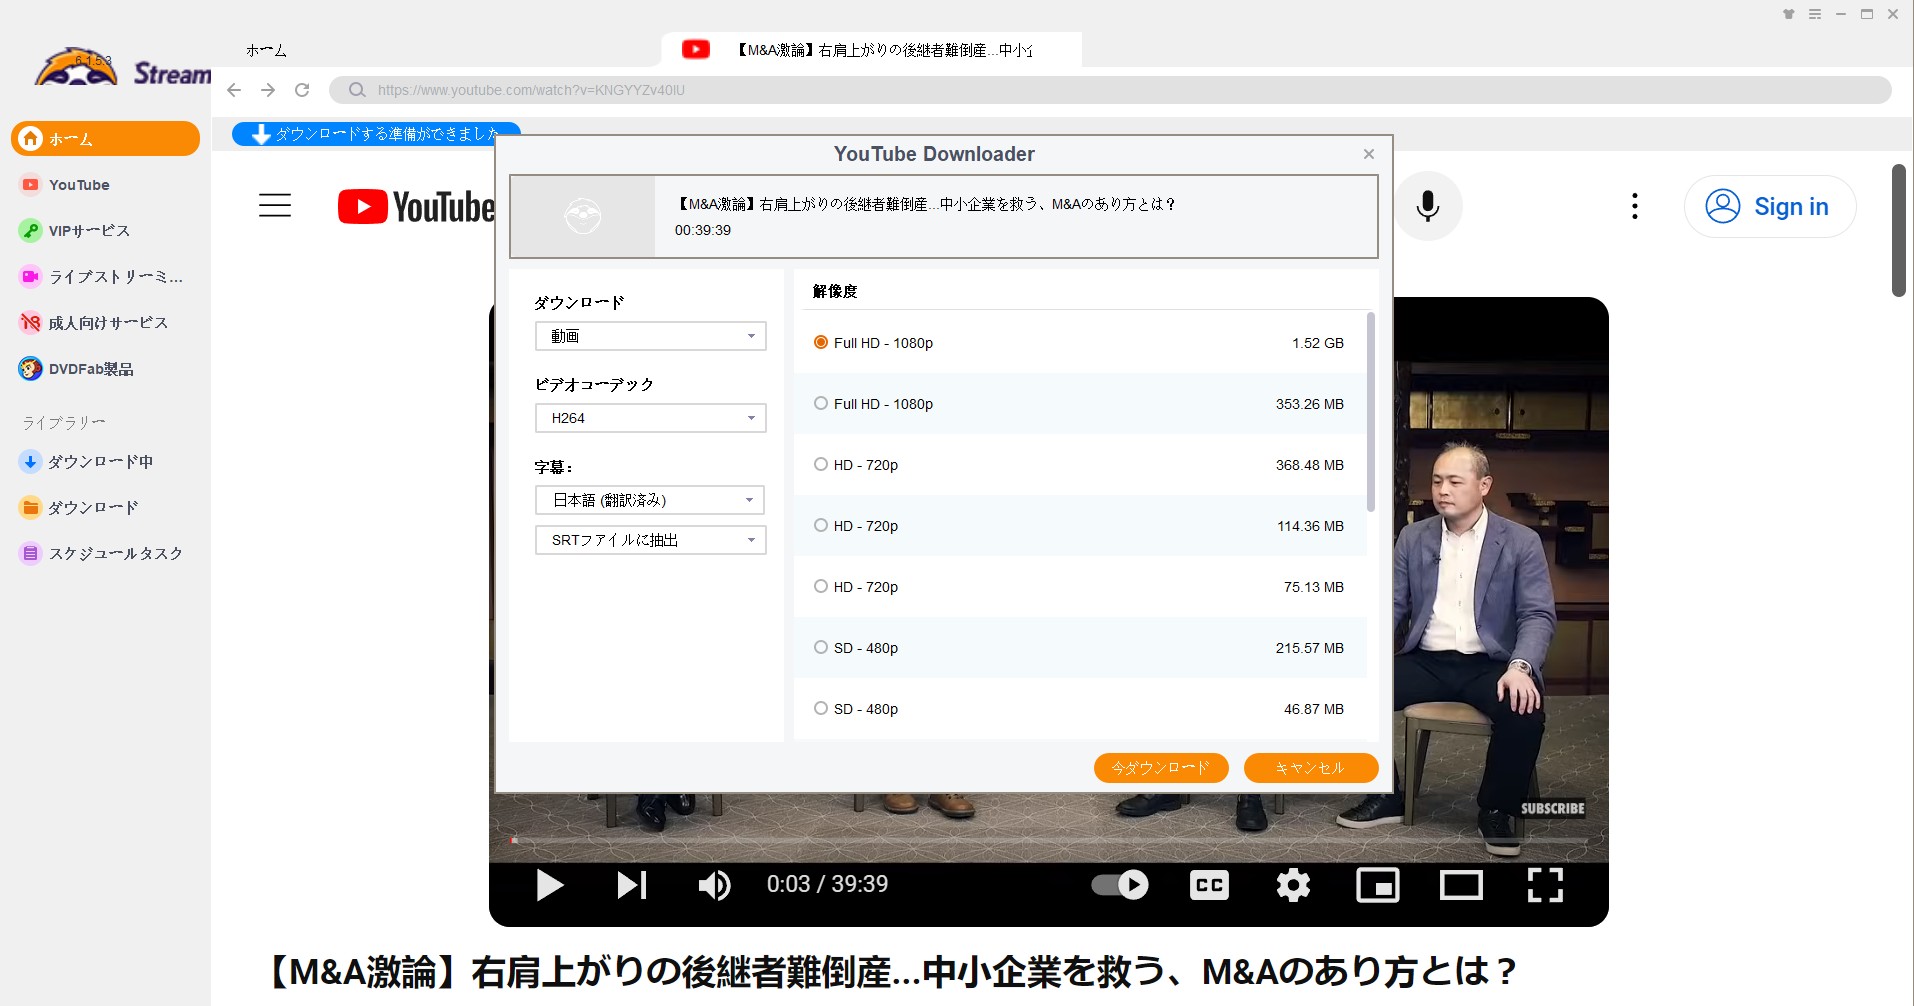This screenshot has height=1006, width=1914.
Task: Go forward in the browser
Action: coord(268,90)
